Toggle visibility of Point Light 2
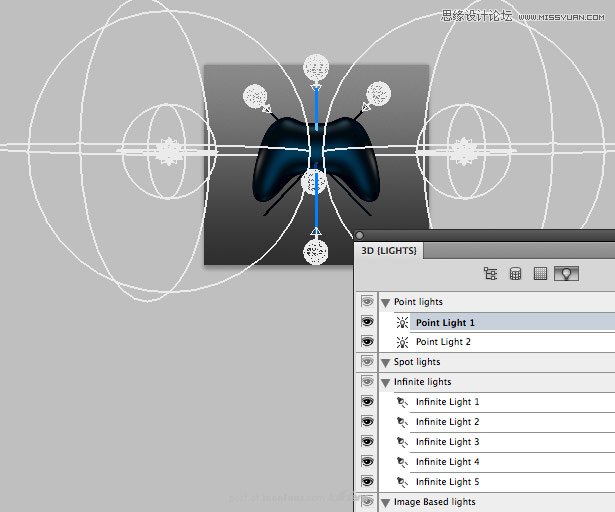This screenshot has width=615, height=512. coord(367,342)
